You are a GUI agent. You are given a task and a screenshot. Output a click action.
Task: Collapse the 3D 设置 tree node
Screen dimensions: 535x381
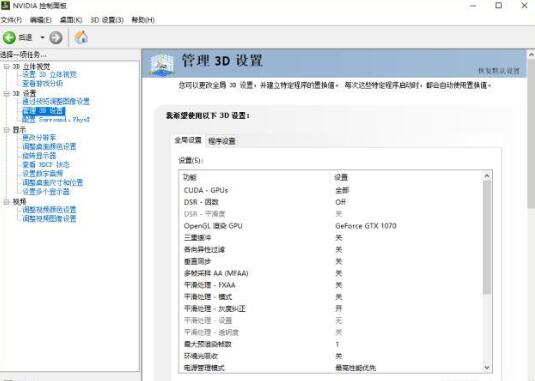[6, 93]
